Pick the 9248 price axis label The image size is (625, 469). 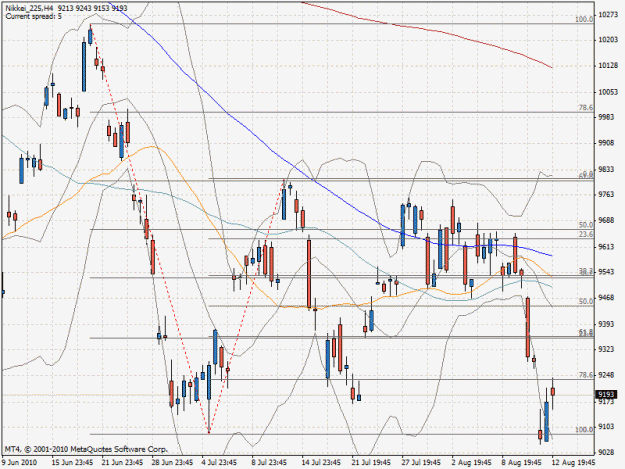point(607,375)
